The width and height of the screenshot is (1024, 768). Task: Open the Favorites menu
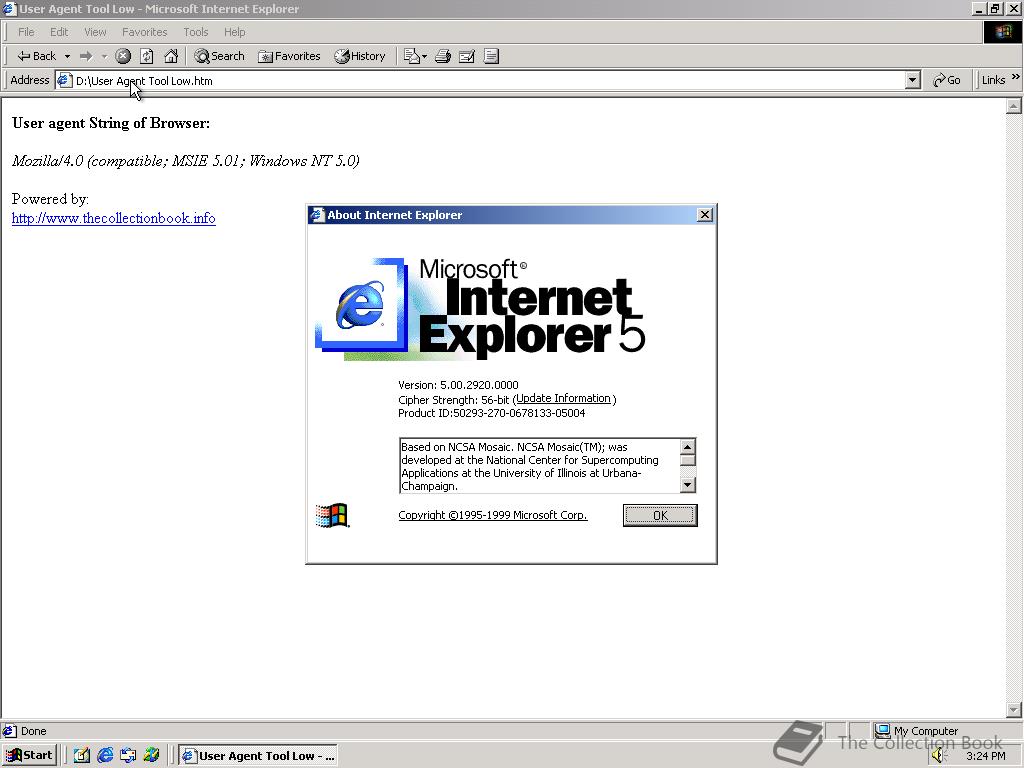coord(144,32)
